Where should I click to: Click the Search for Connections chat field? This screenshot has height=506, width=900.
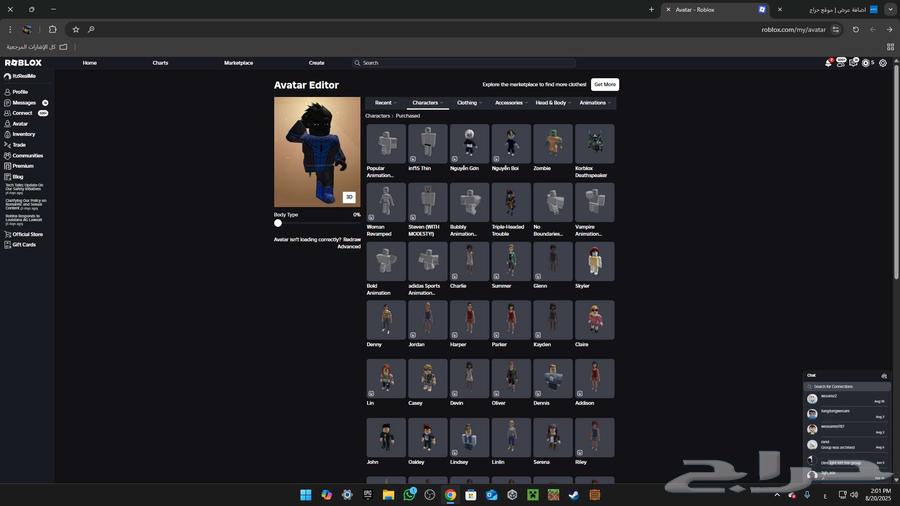point(847,387)
